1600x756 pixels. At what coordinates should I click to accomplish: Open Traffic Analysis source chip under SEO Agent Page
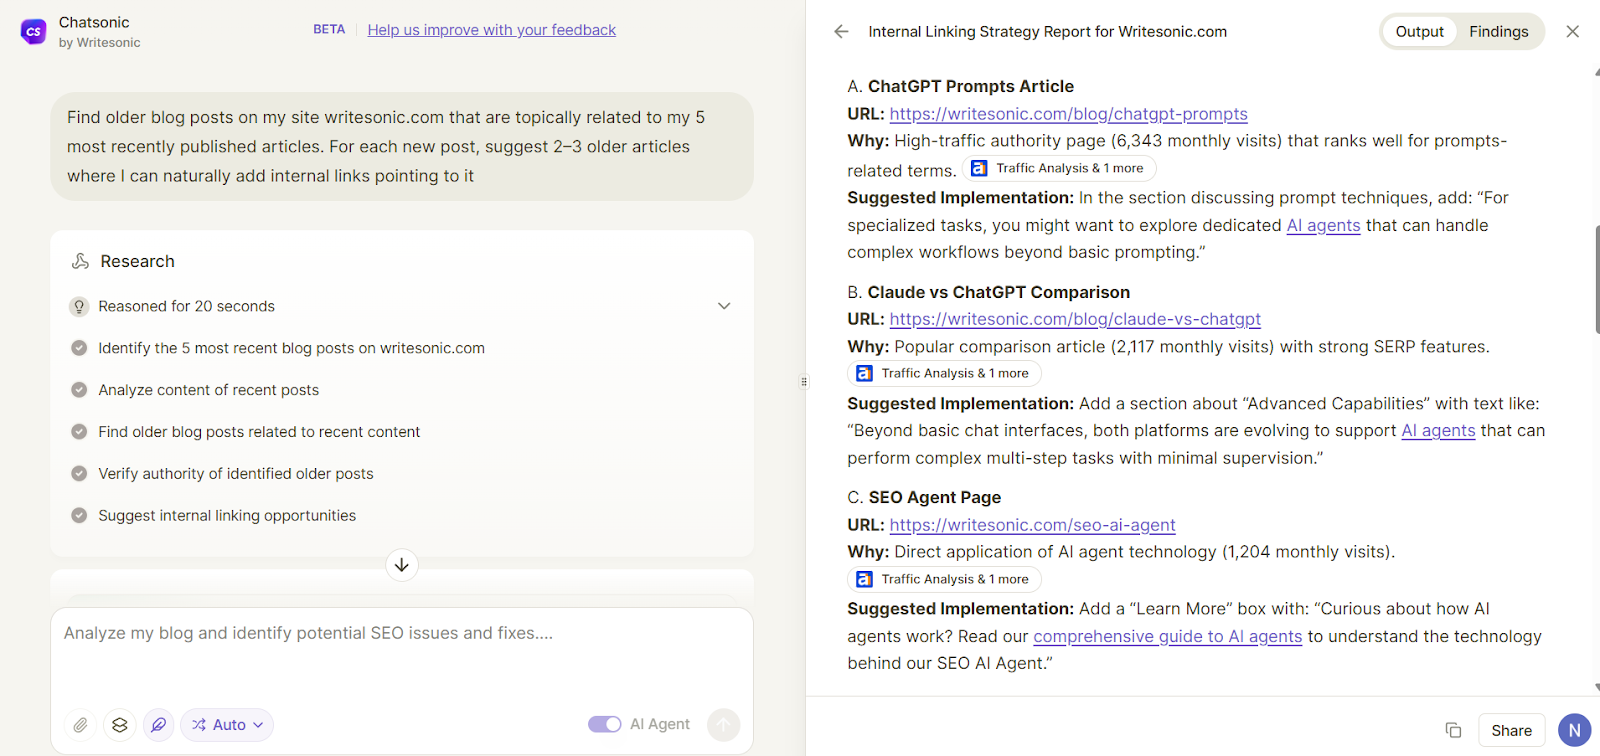coord(944,580)
